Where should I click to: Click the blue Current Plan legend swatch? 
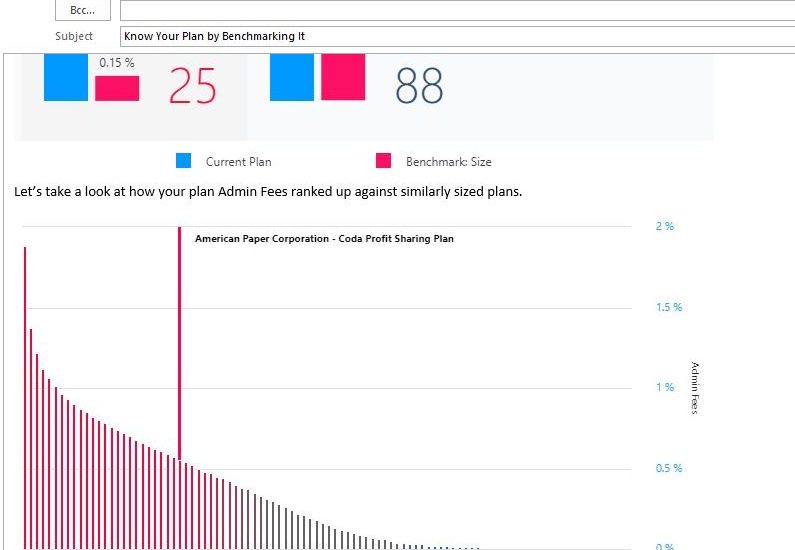[183, 161]
